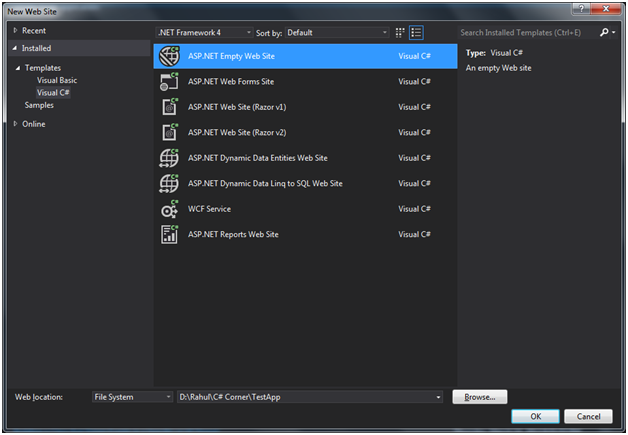Viewport: 628px width, 435px height.
Task: Click Visual C# label in WCF Service row
Action: (x=414, y=209)
